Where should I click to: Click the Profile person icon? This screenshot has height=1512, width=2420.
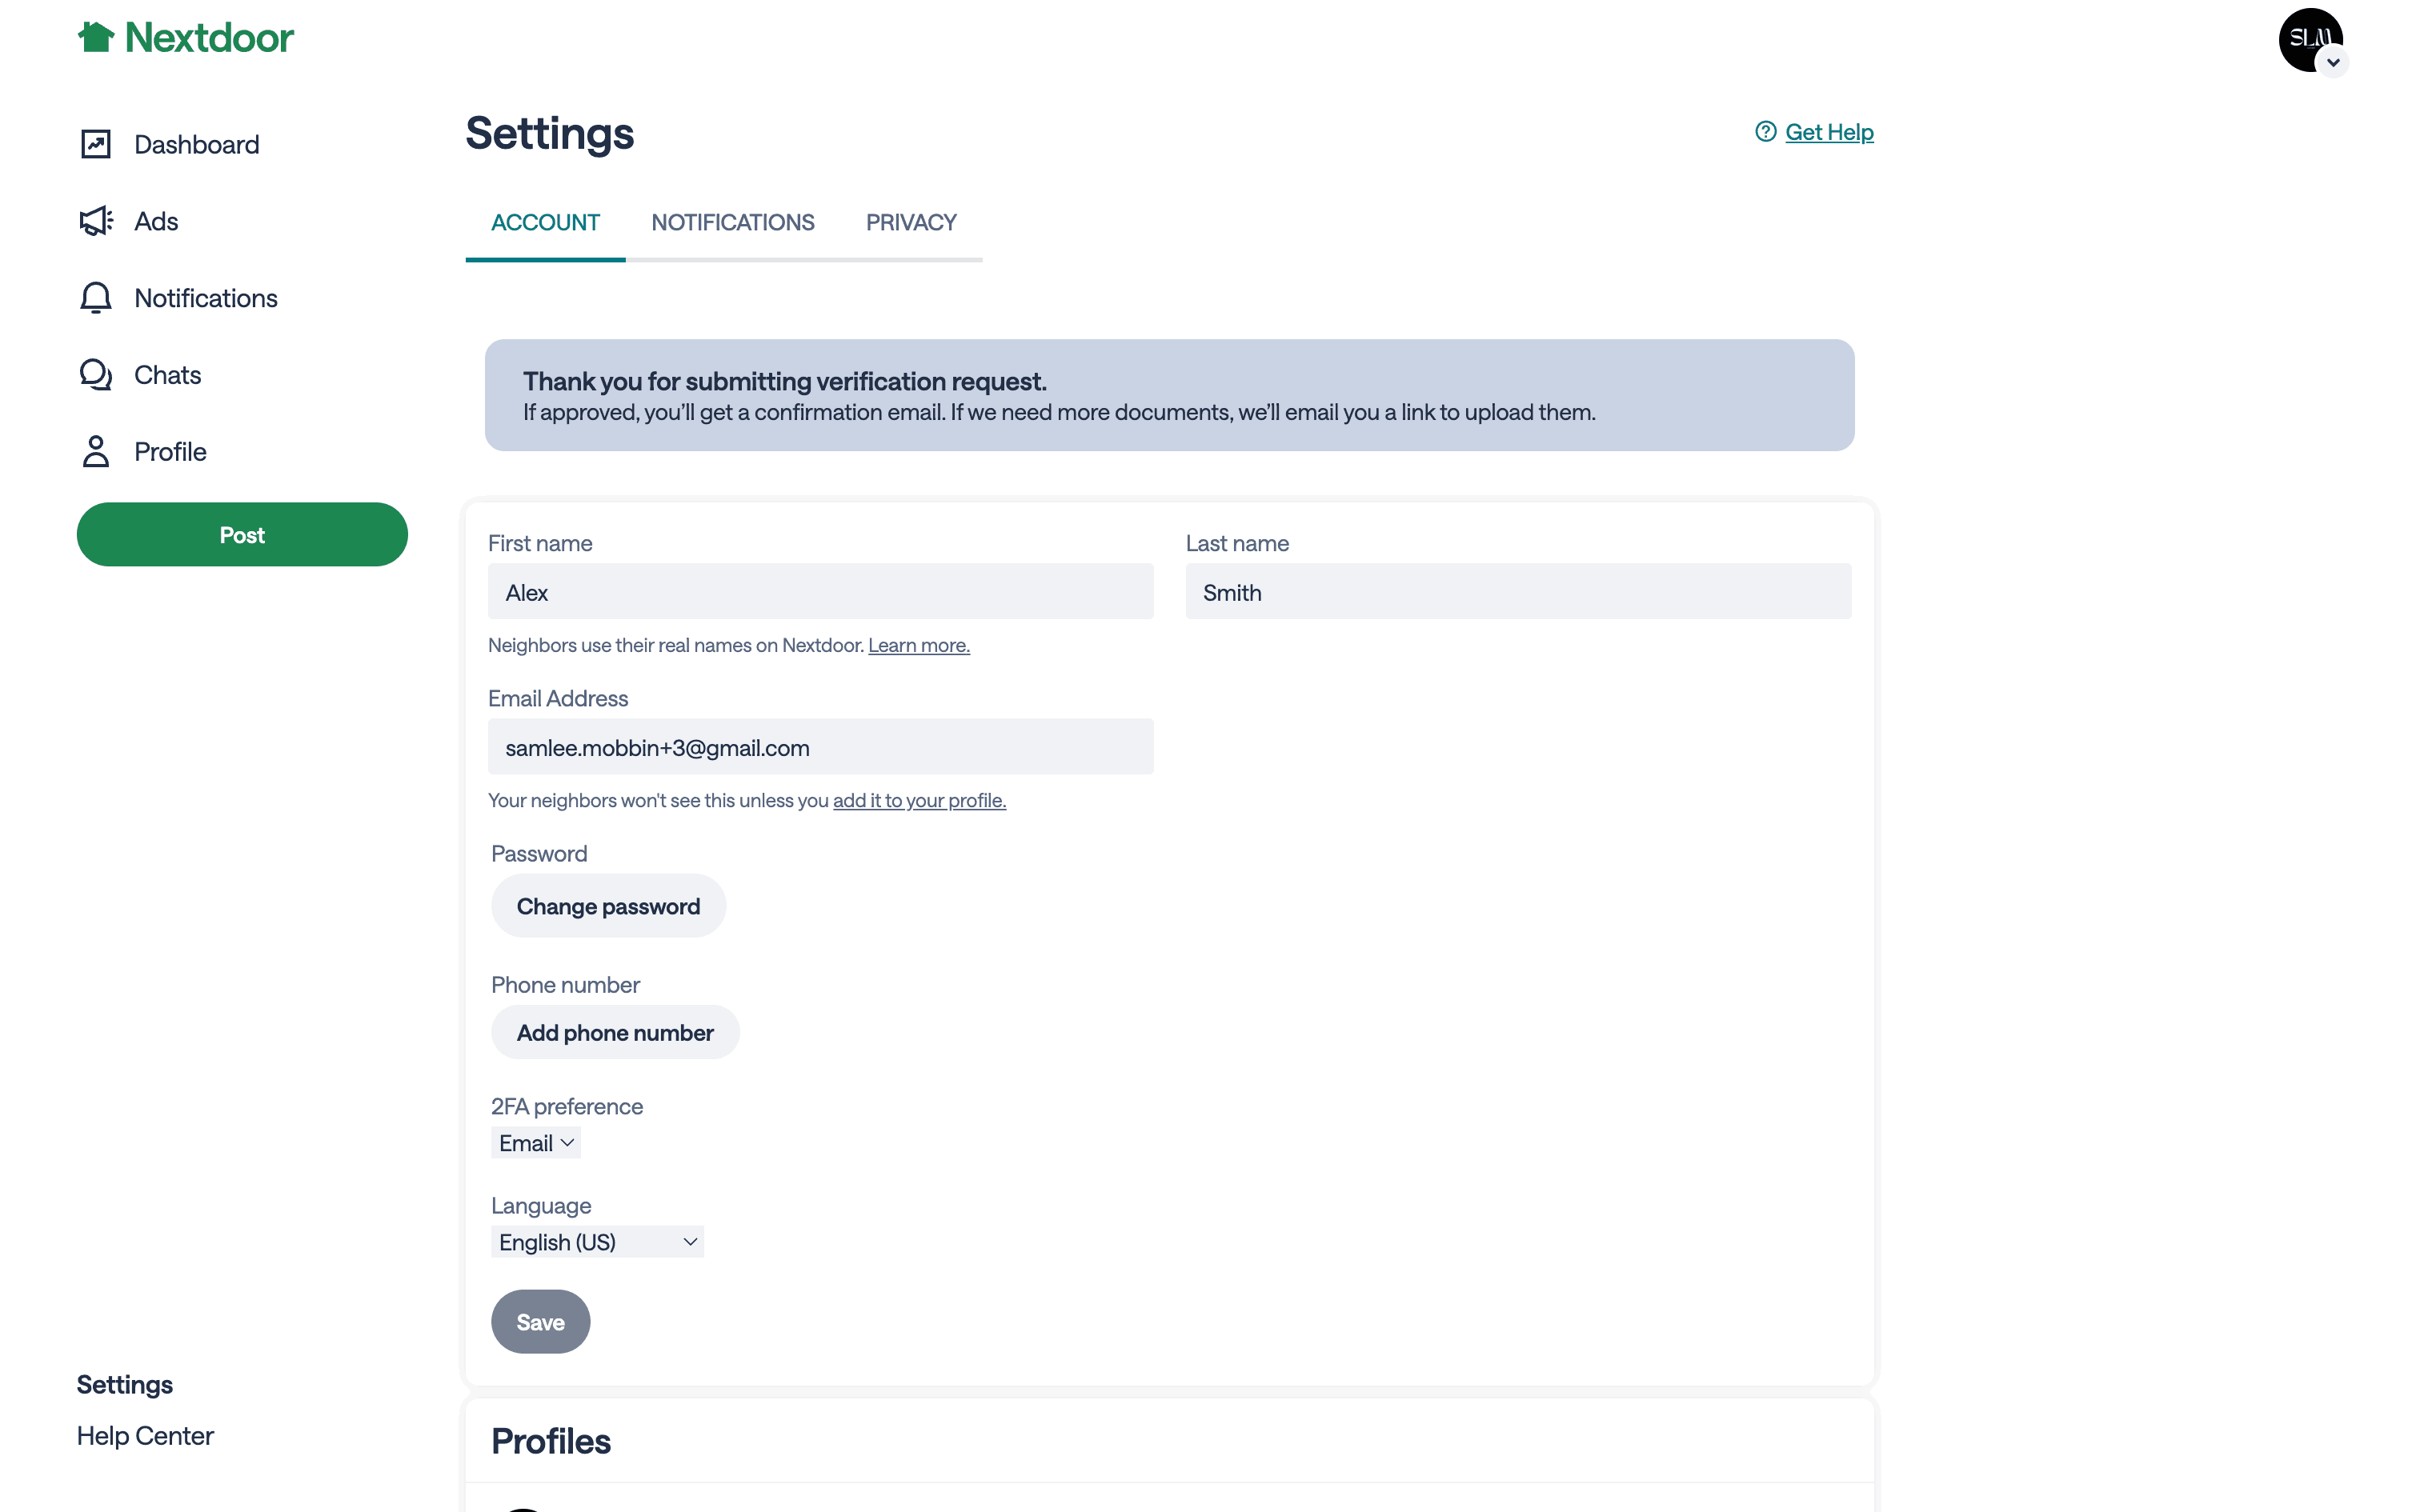click(x=96, y=452)
